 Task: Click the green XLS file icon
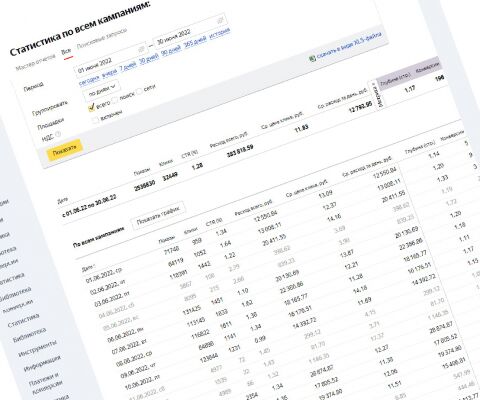312,59
